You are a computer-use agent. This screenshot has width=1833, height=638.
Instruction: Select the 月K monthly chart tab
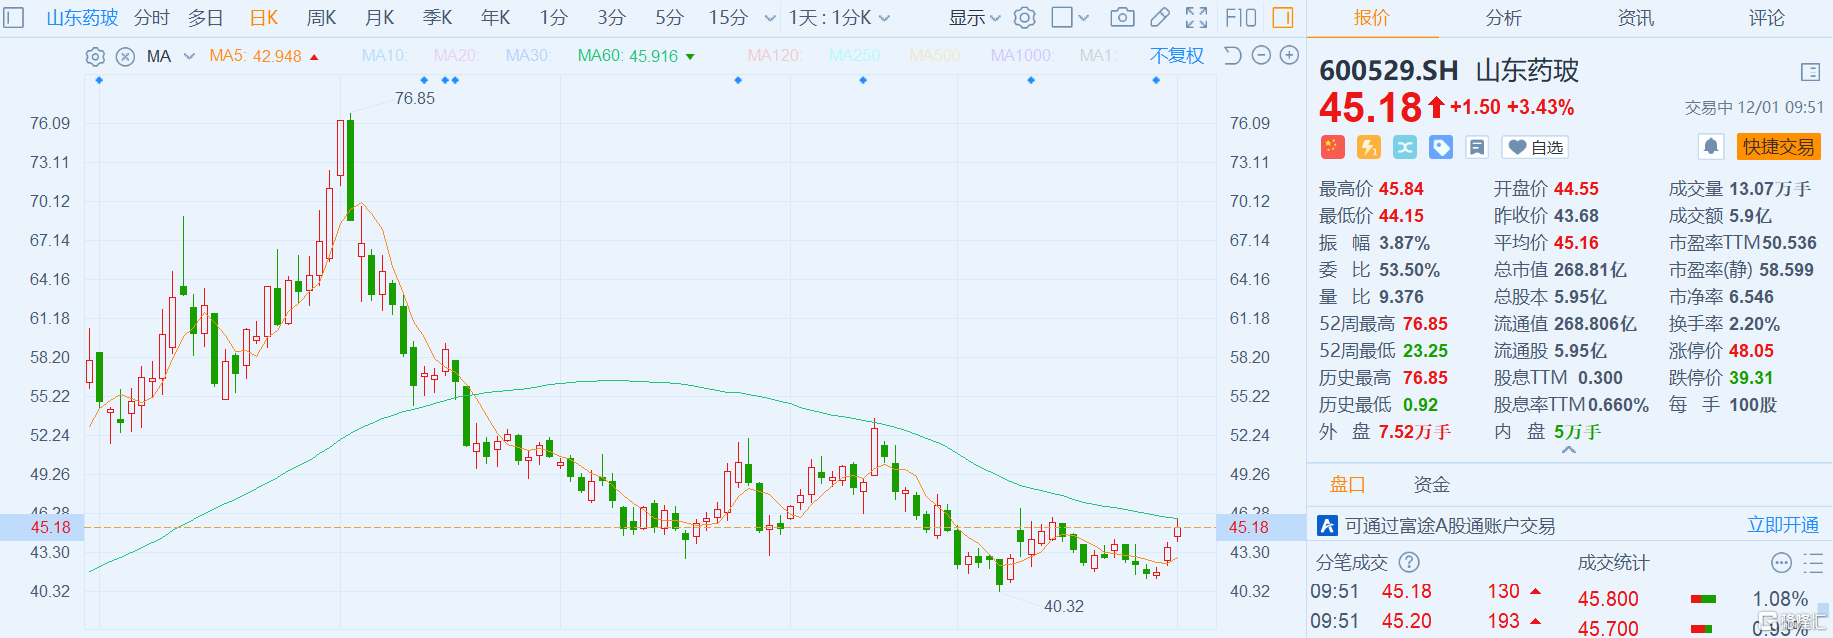pos(380,18)
